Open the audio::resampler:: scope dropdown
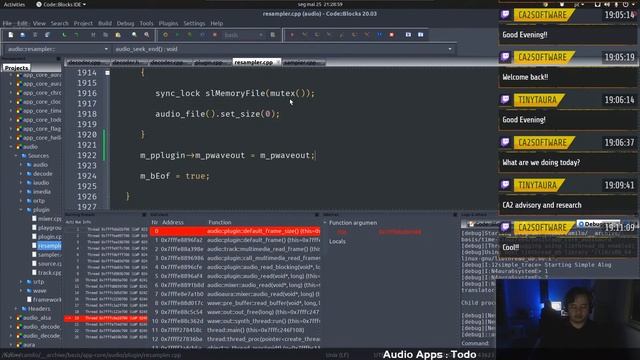Image resolution: width=640 pixels, height=360 pixels. coord(58,49)
